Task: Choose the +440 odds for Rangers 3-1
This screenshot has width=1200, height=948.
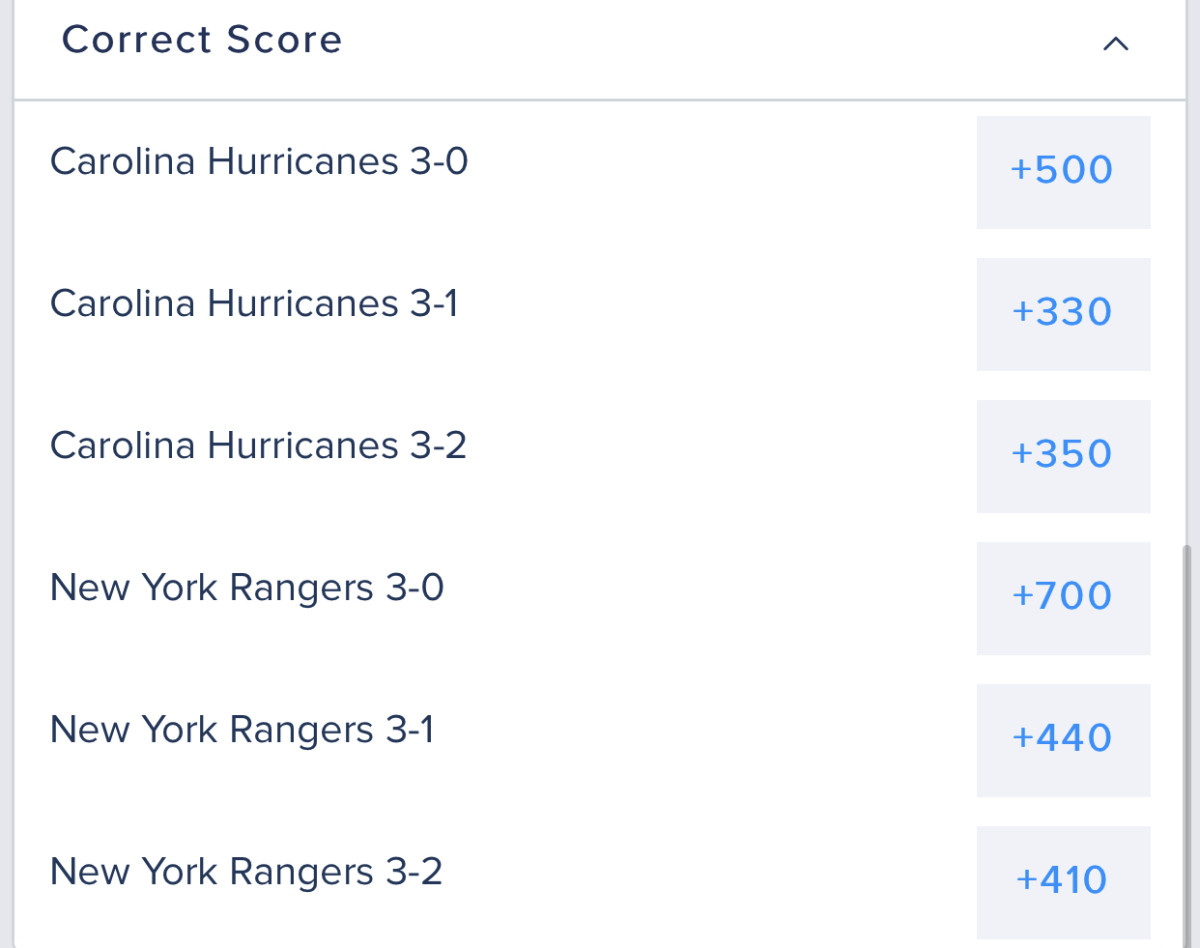Action: click(x=1063, y=739)
